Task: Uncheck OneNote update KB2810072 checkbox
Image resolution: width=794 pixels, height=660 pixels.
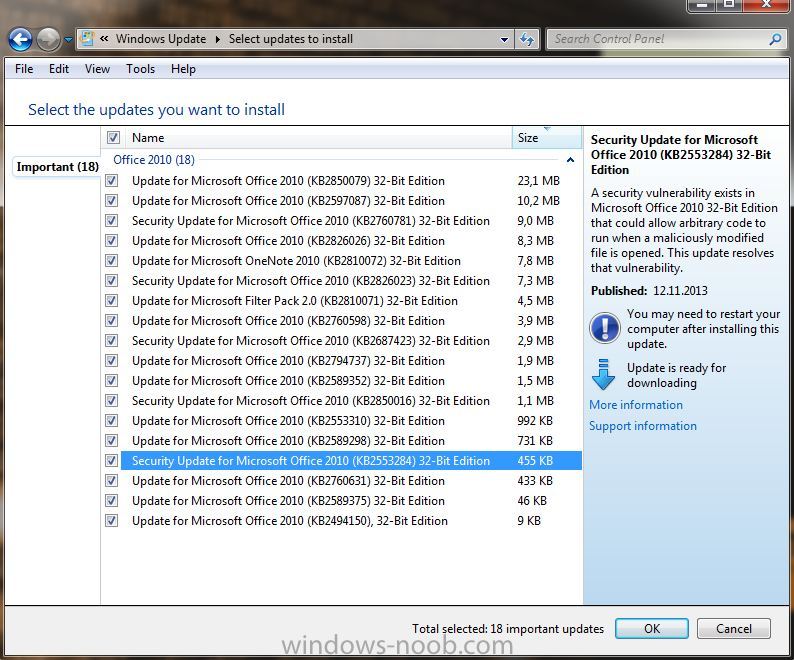Action: [x=111, y=261]
